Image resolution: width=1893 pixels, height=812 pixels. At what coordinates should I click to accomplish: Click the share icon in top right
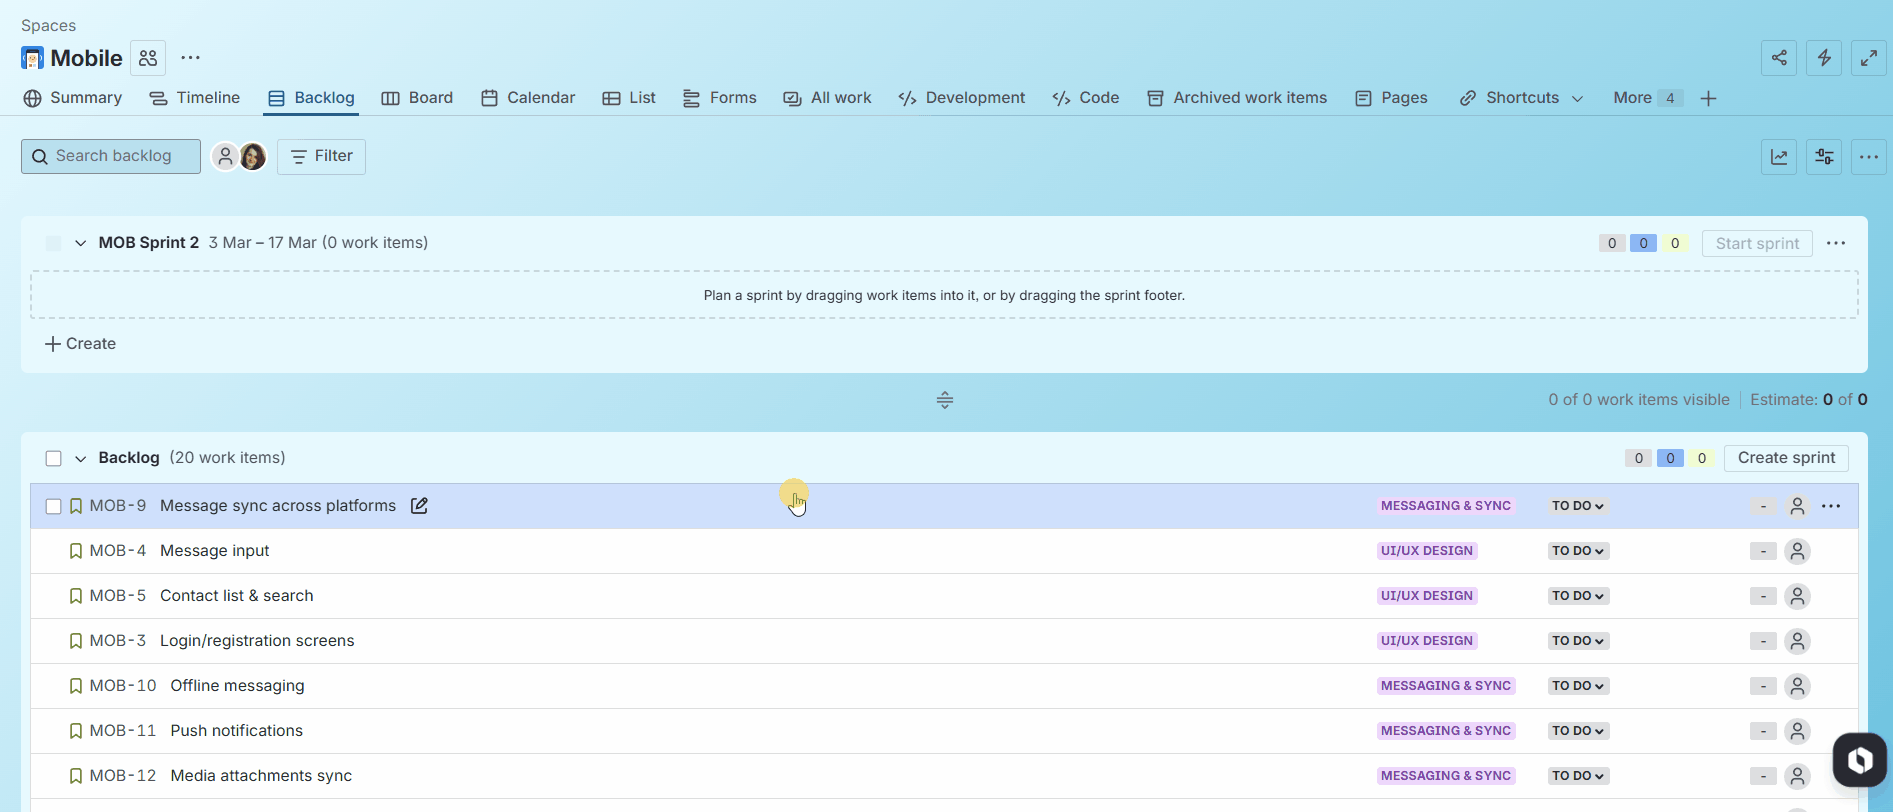point(1779,58)
